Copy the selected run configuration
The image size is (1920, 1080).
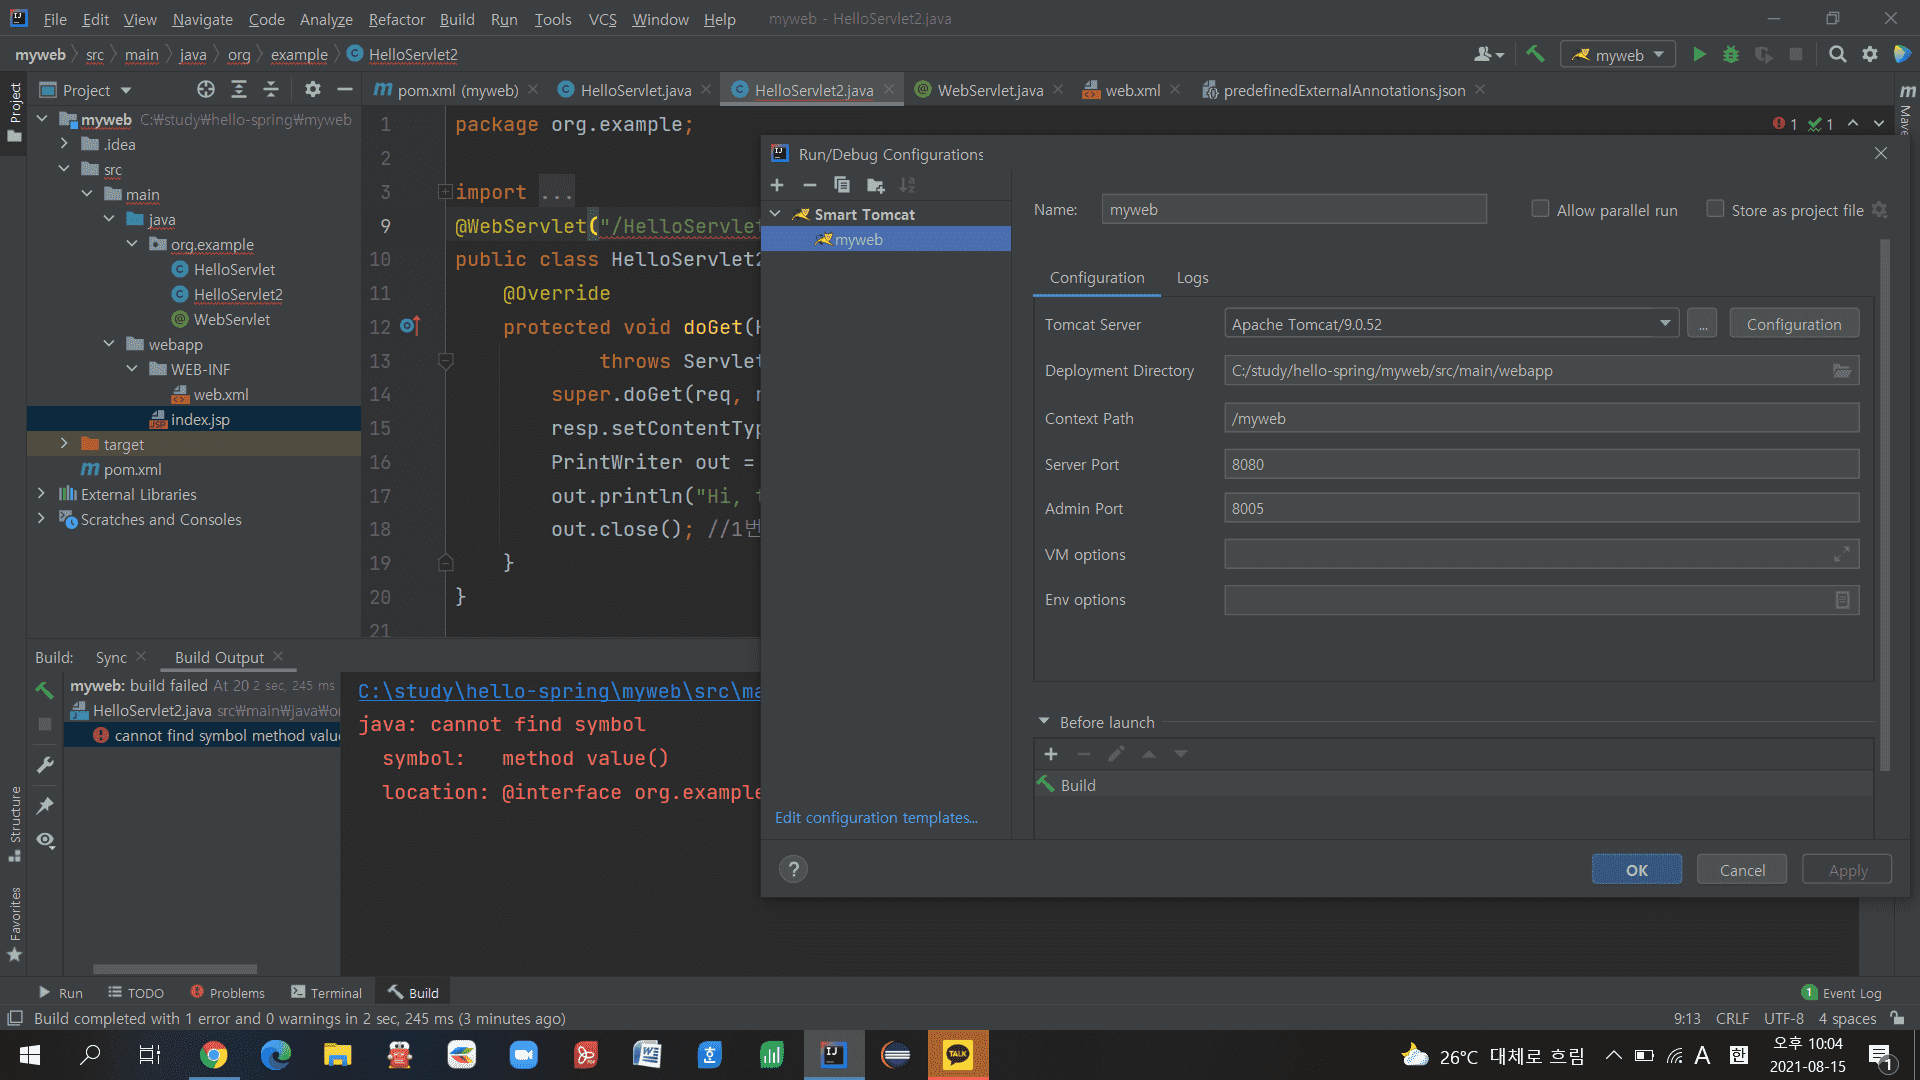click(842, 185)
